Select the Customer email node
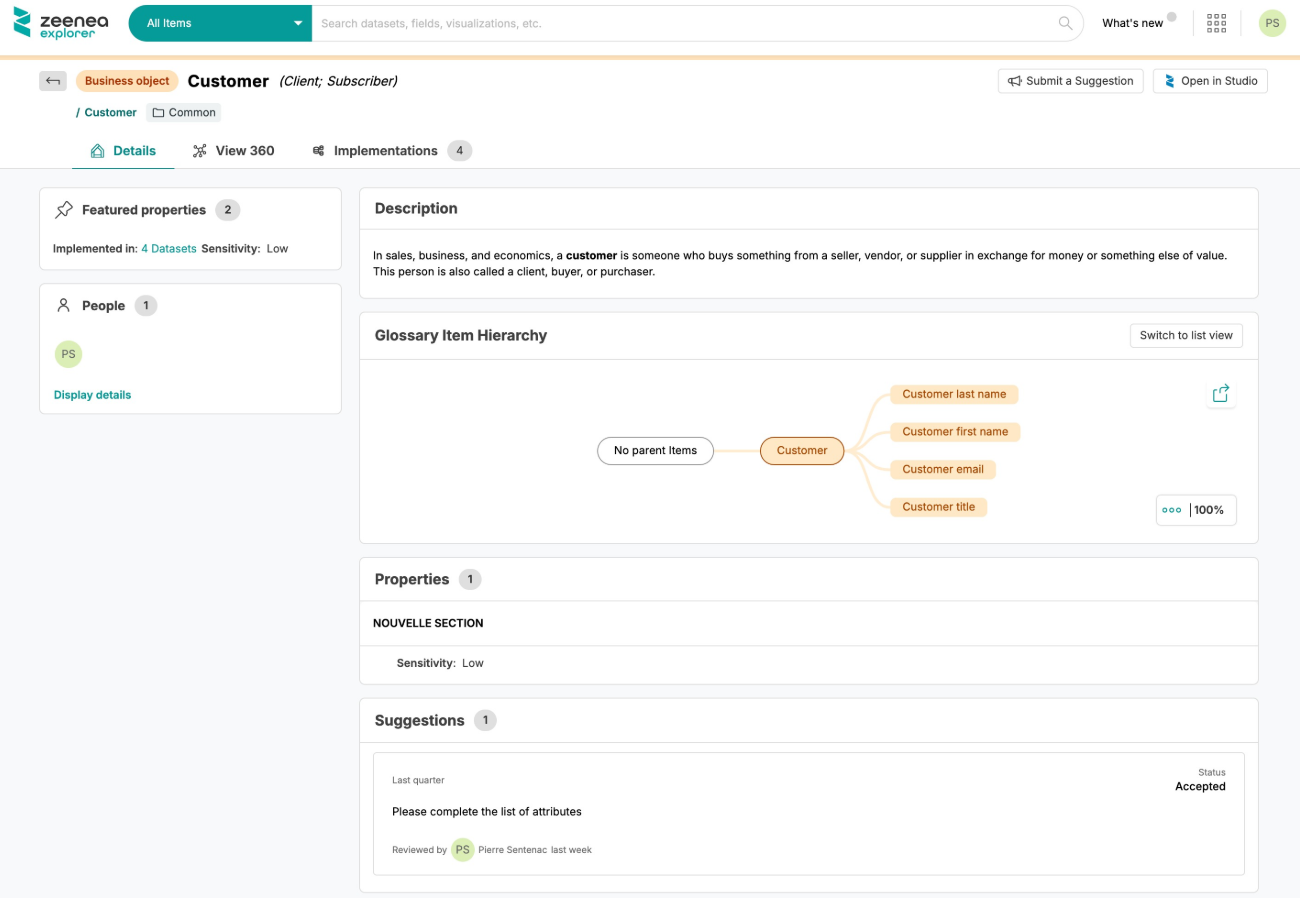This screenshot has width=1300, height=898. point(942,469)
